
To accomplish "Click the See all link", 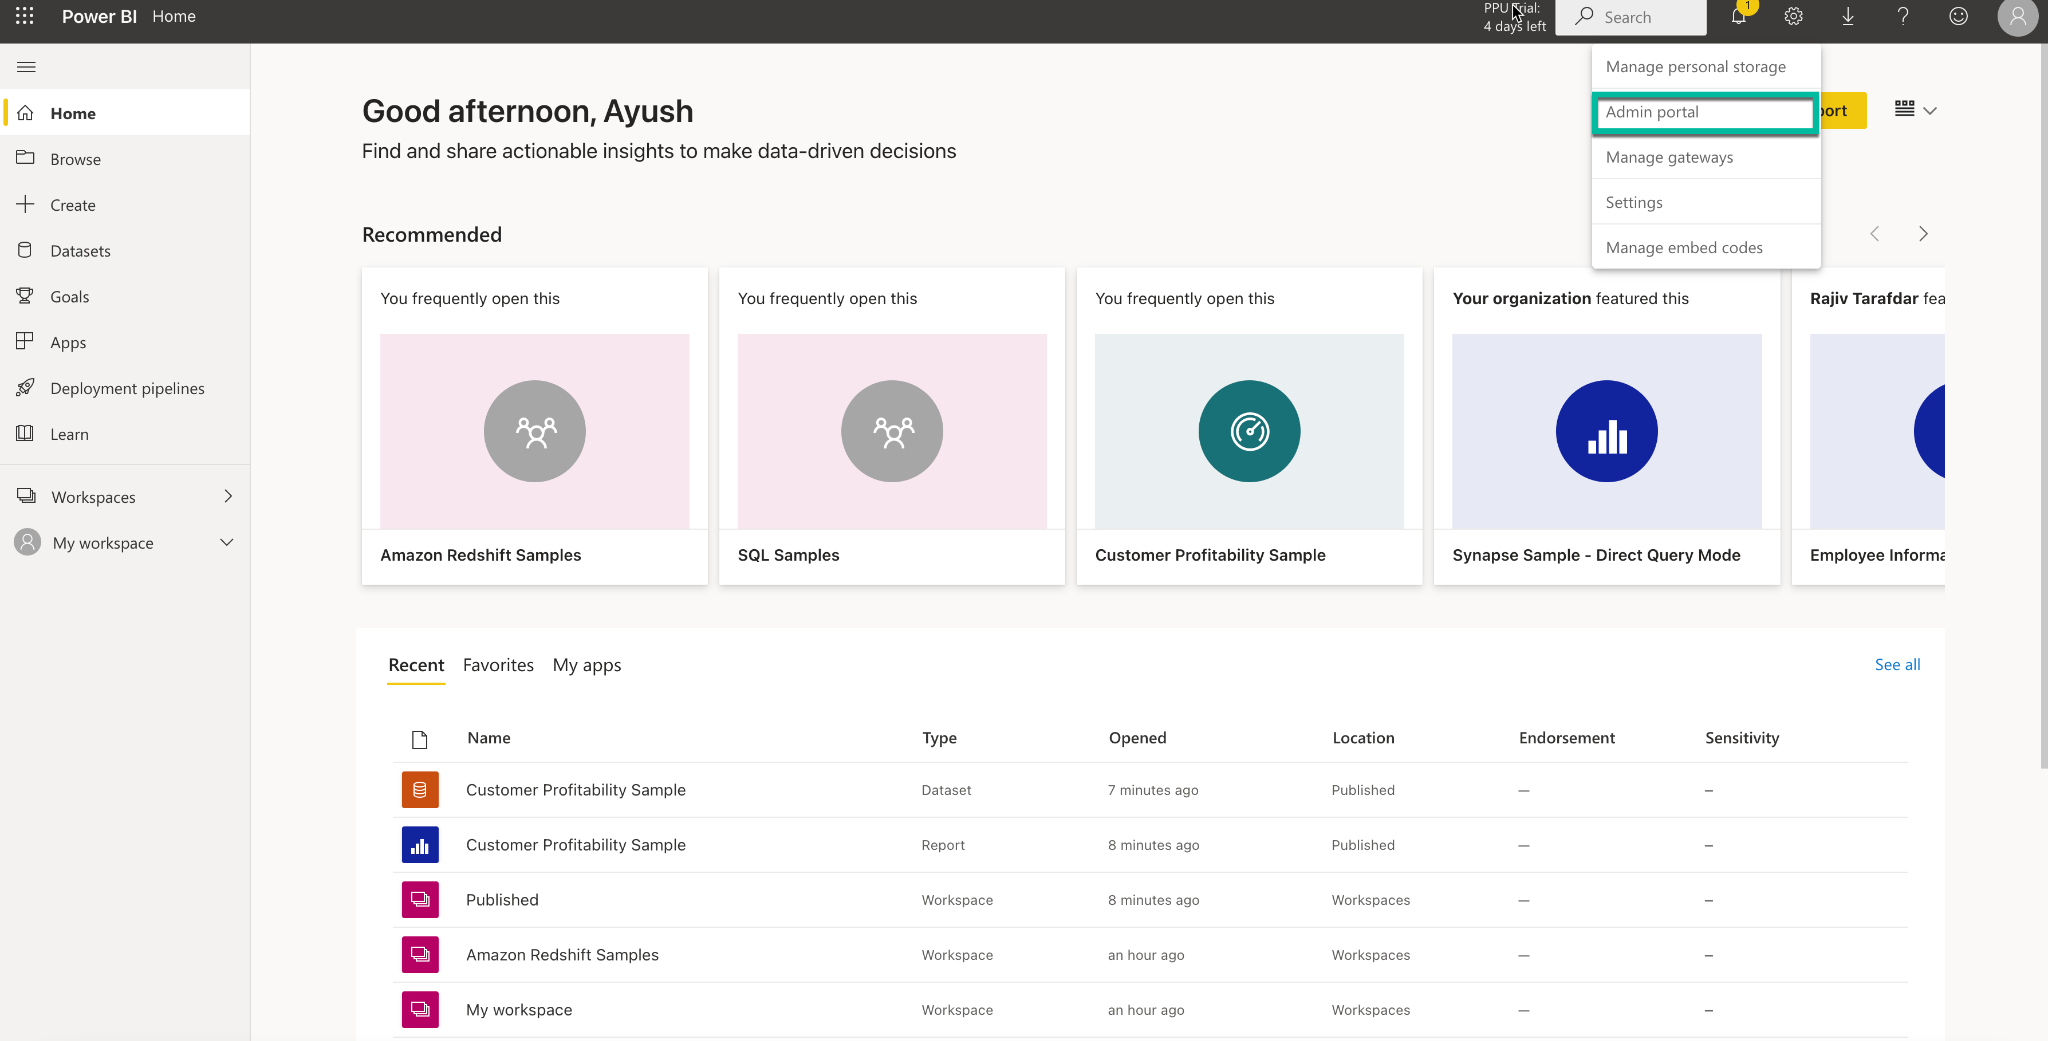I will (x=1897, y=665).
